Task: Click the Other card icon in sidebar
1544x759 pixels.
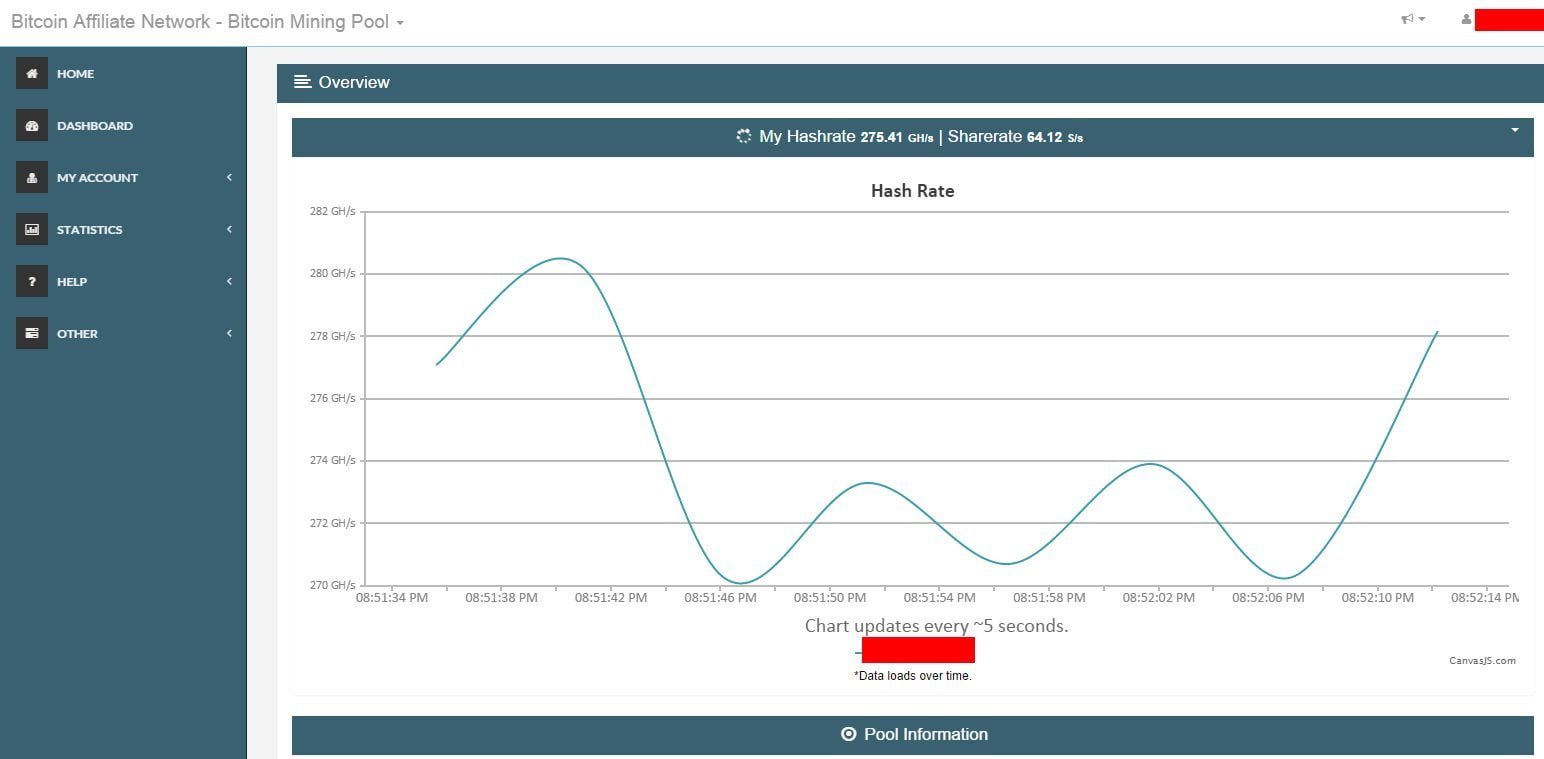Action: 32,333
